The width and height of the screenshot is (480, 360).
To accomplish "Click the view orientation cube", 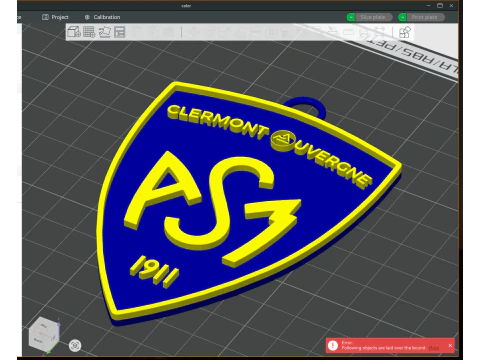I will coord(44,335).
